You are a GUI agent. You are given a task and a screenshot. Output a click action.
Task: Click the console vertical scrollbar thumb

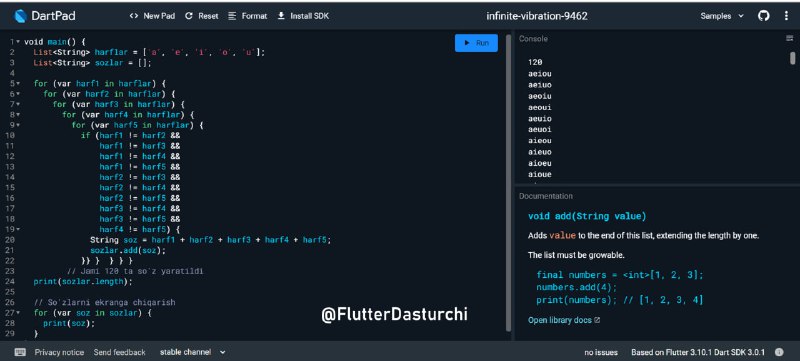[792, 58]
